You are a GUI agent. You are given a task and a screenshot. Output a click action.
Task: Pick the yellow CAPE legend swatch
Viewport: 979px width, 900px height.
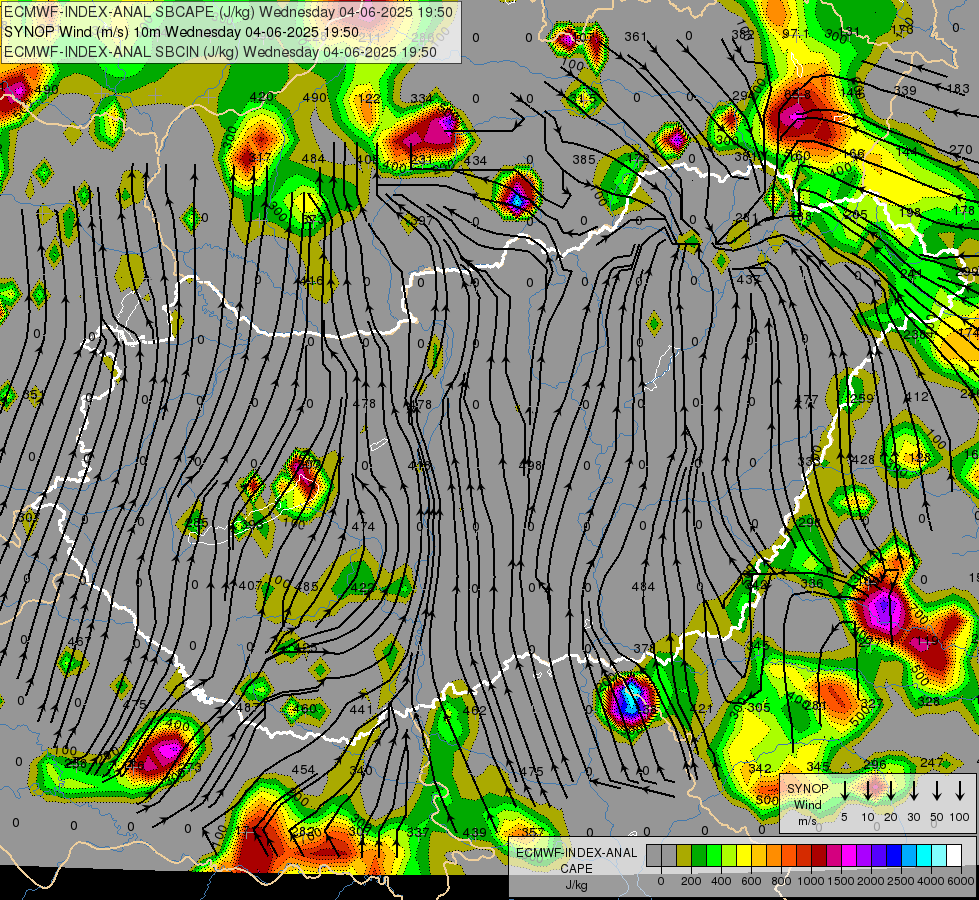click(744, 856)
